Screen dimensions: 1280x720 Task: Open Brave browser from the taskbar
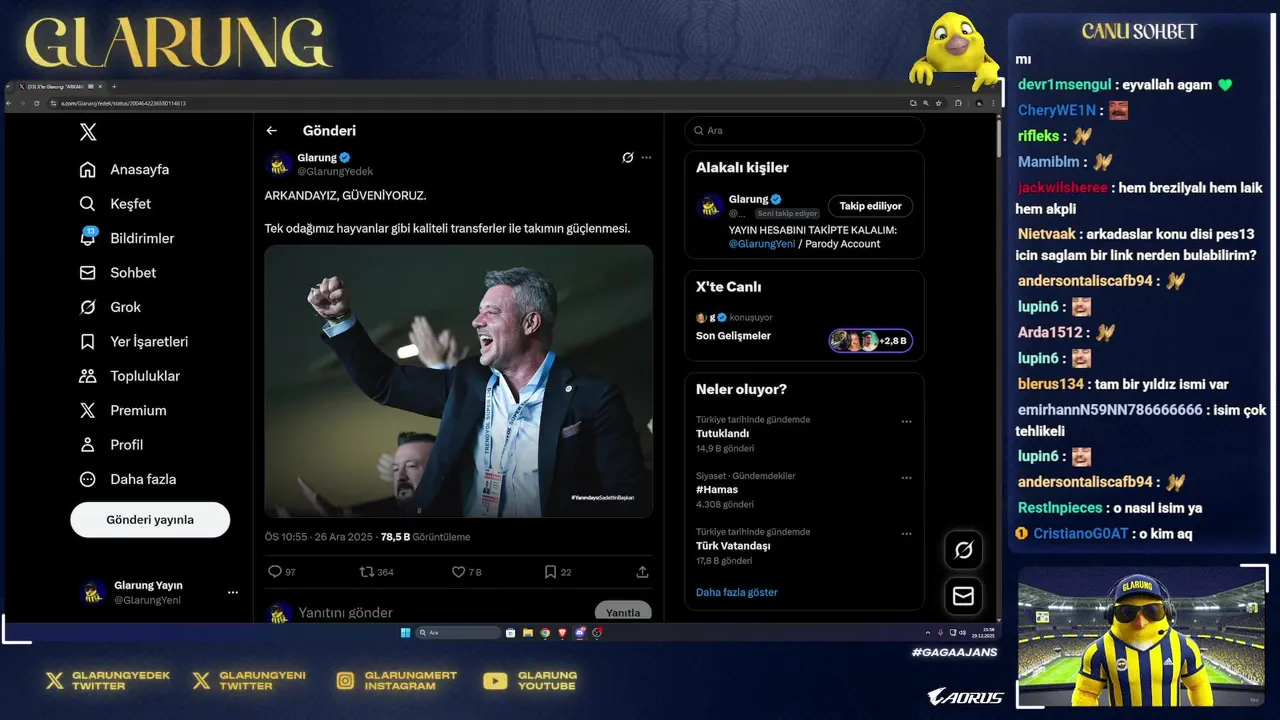click(562, 632)
